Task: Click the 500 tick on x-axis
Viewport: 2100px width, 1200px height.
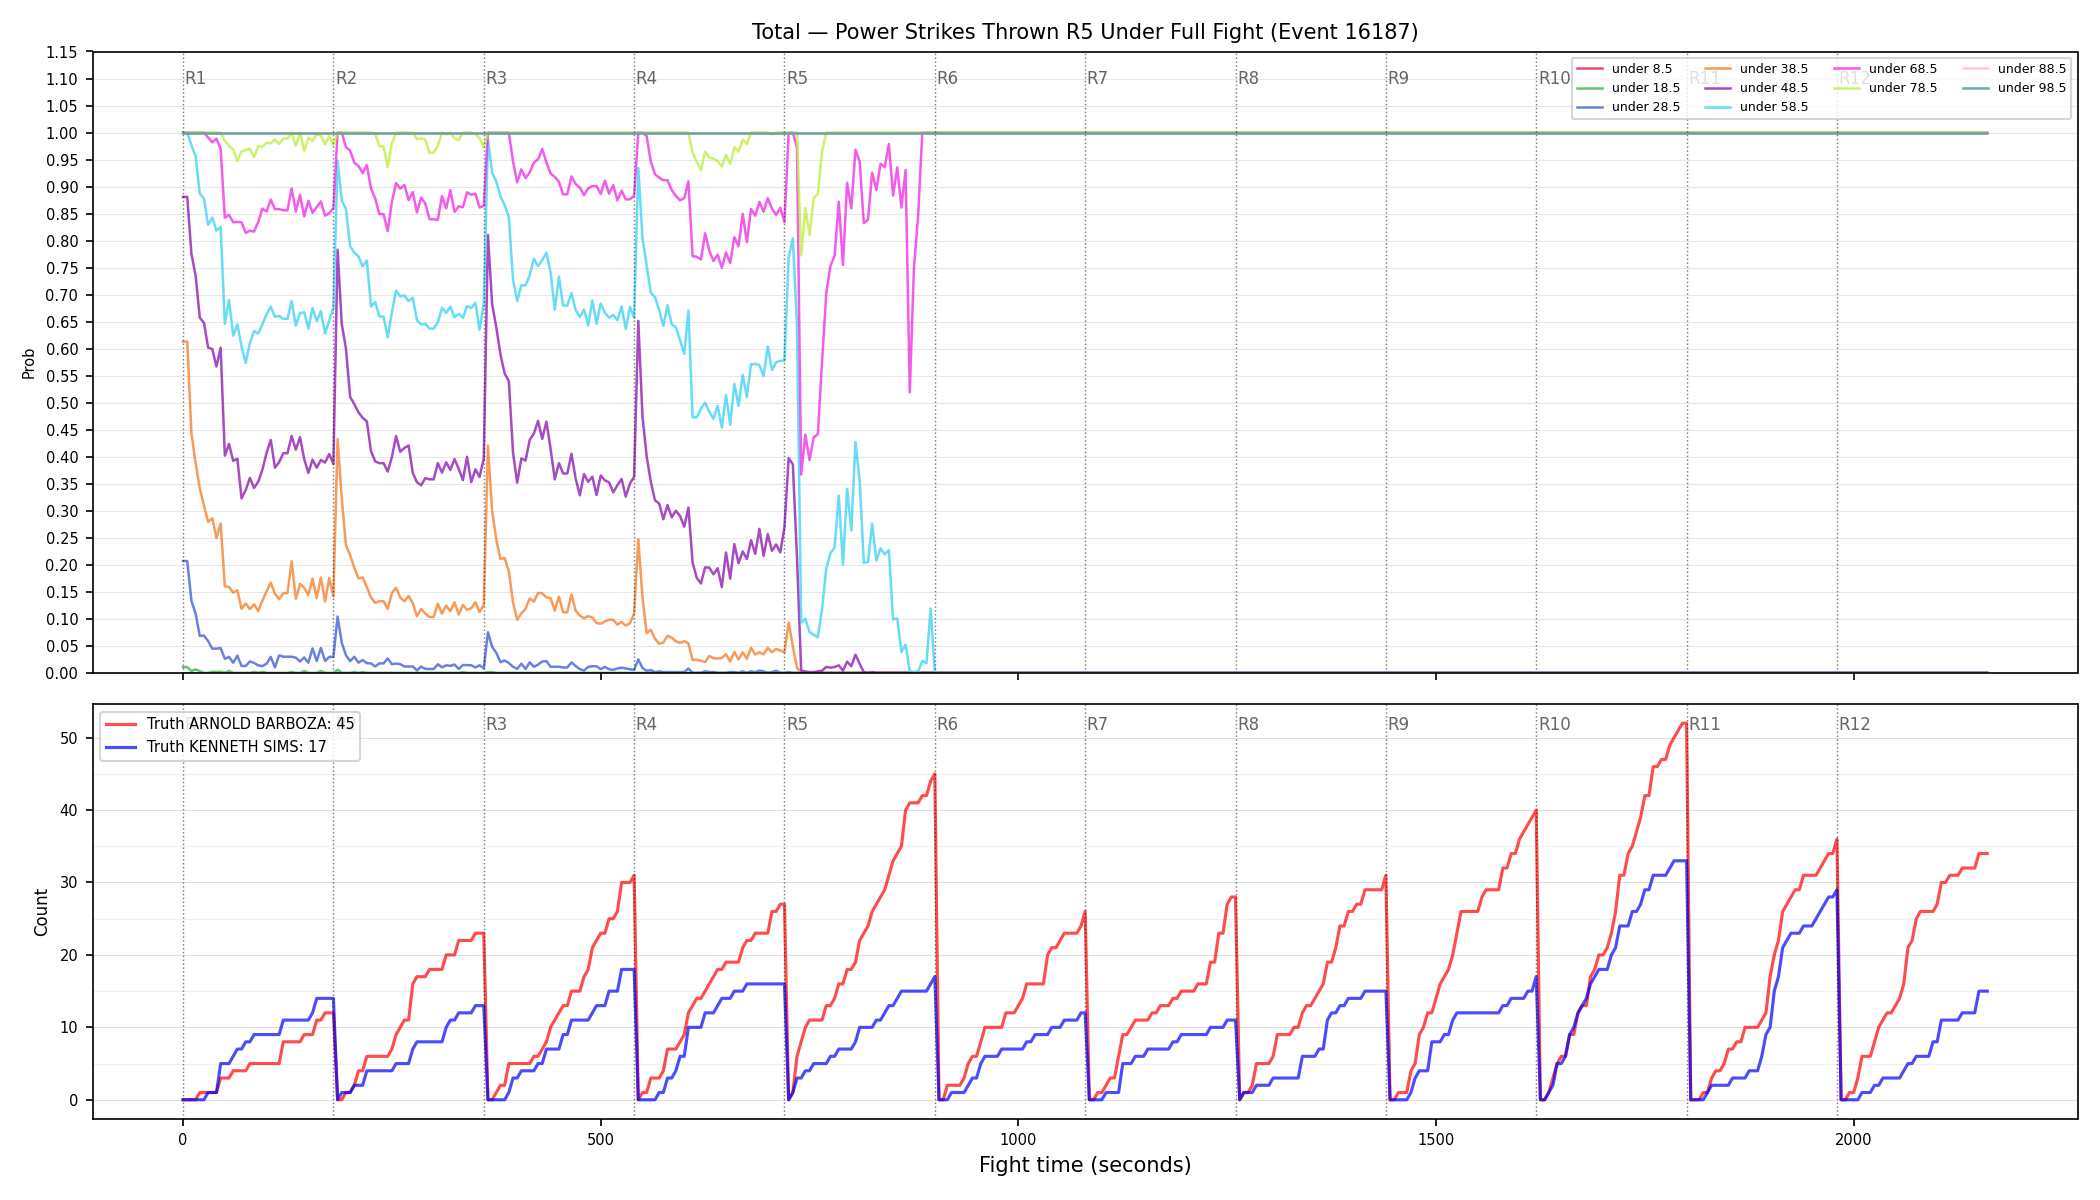Action: (x=600, y=1139)
